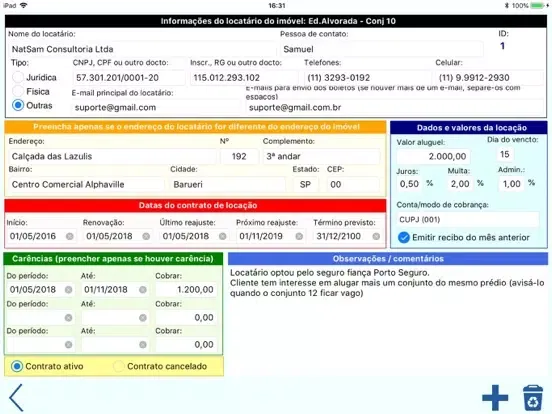Clear the Próximo reajuste date 01/11/2019

tap(299, 236)
